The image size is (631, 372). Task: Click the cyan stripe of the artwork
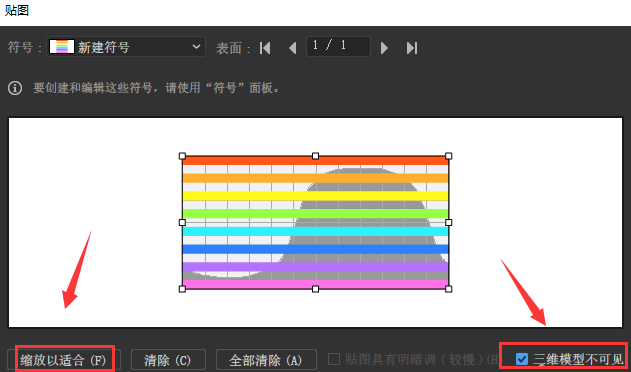tap(316, 231)
